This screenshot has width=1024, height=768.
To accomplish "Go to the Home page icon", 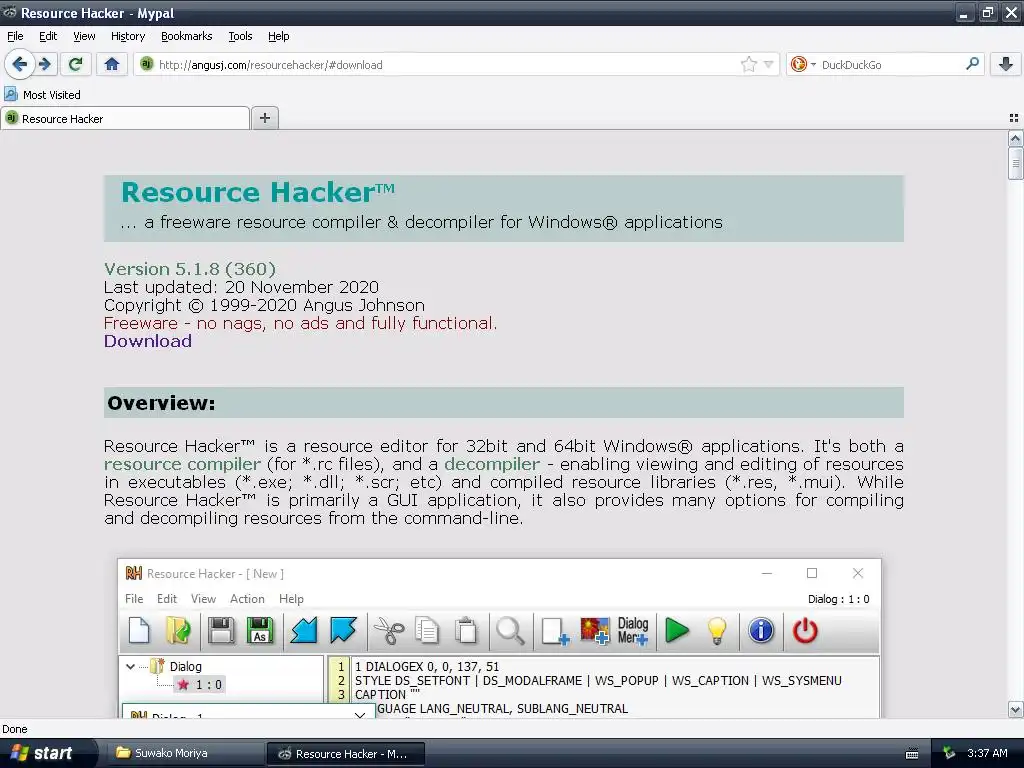I will (112, 64).
